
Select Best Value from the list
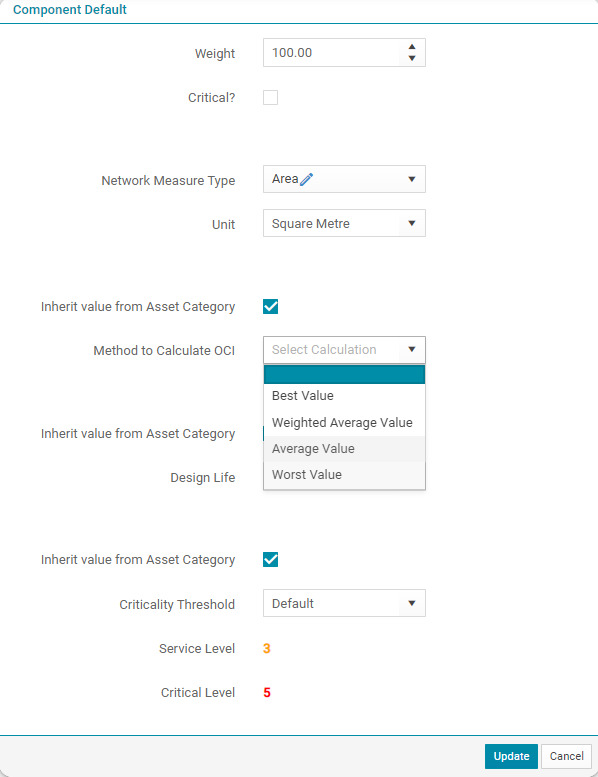click(x=344, y=395)
